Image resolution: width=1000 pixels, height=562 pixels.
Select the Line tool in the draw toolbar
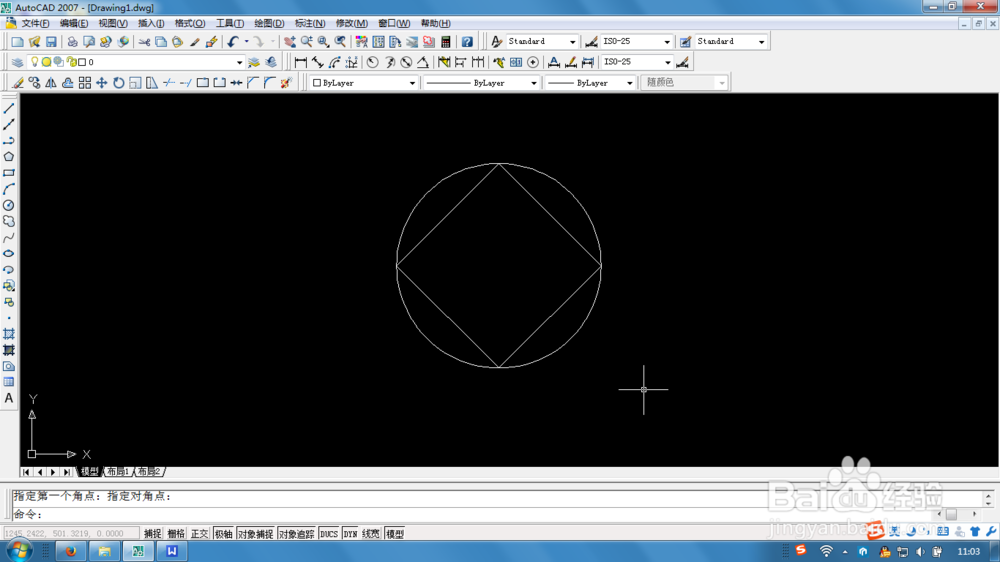(8, 108)
